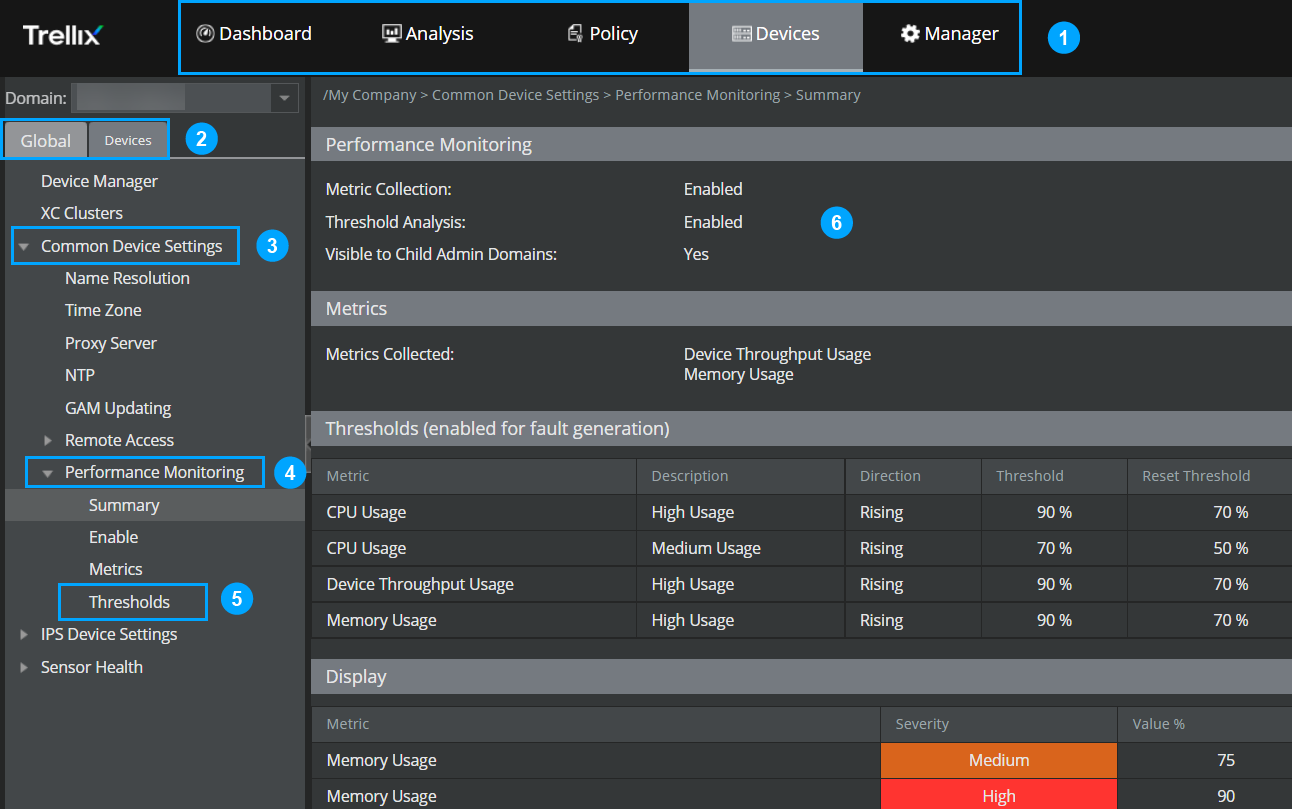
Task: Click the Direction column header
Action: [x=913, y=477]
